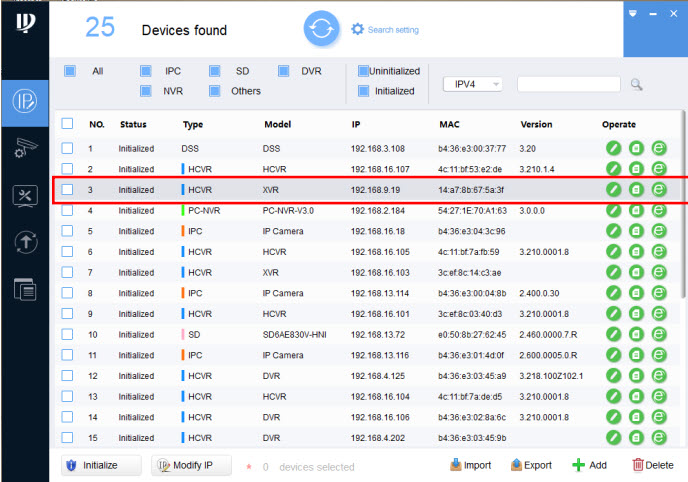Edit device row 1 DSS pencil icon
Screen dimensions: 688x482
(x=613, y=148)
